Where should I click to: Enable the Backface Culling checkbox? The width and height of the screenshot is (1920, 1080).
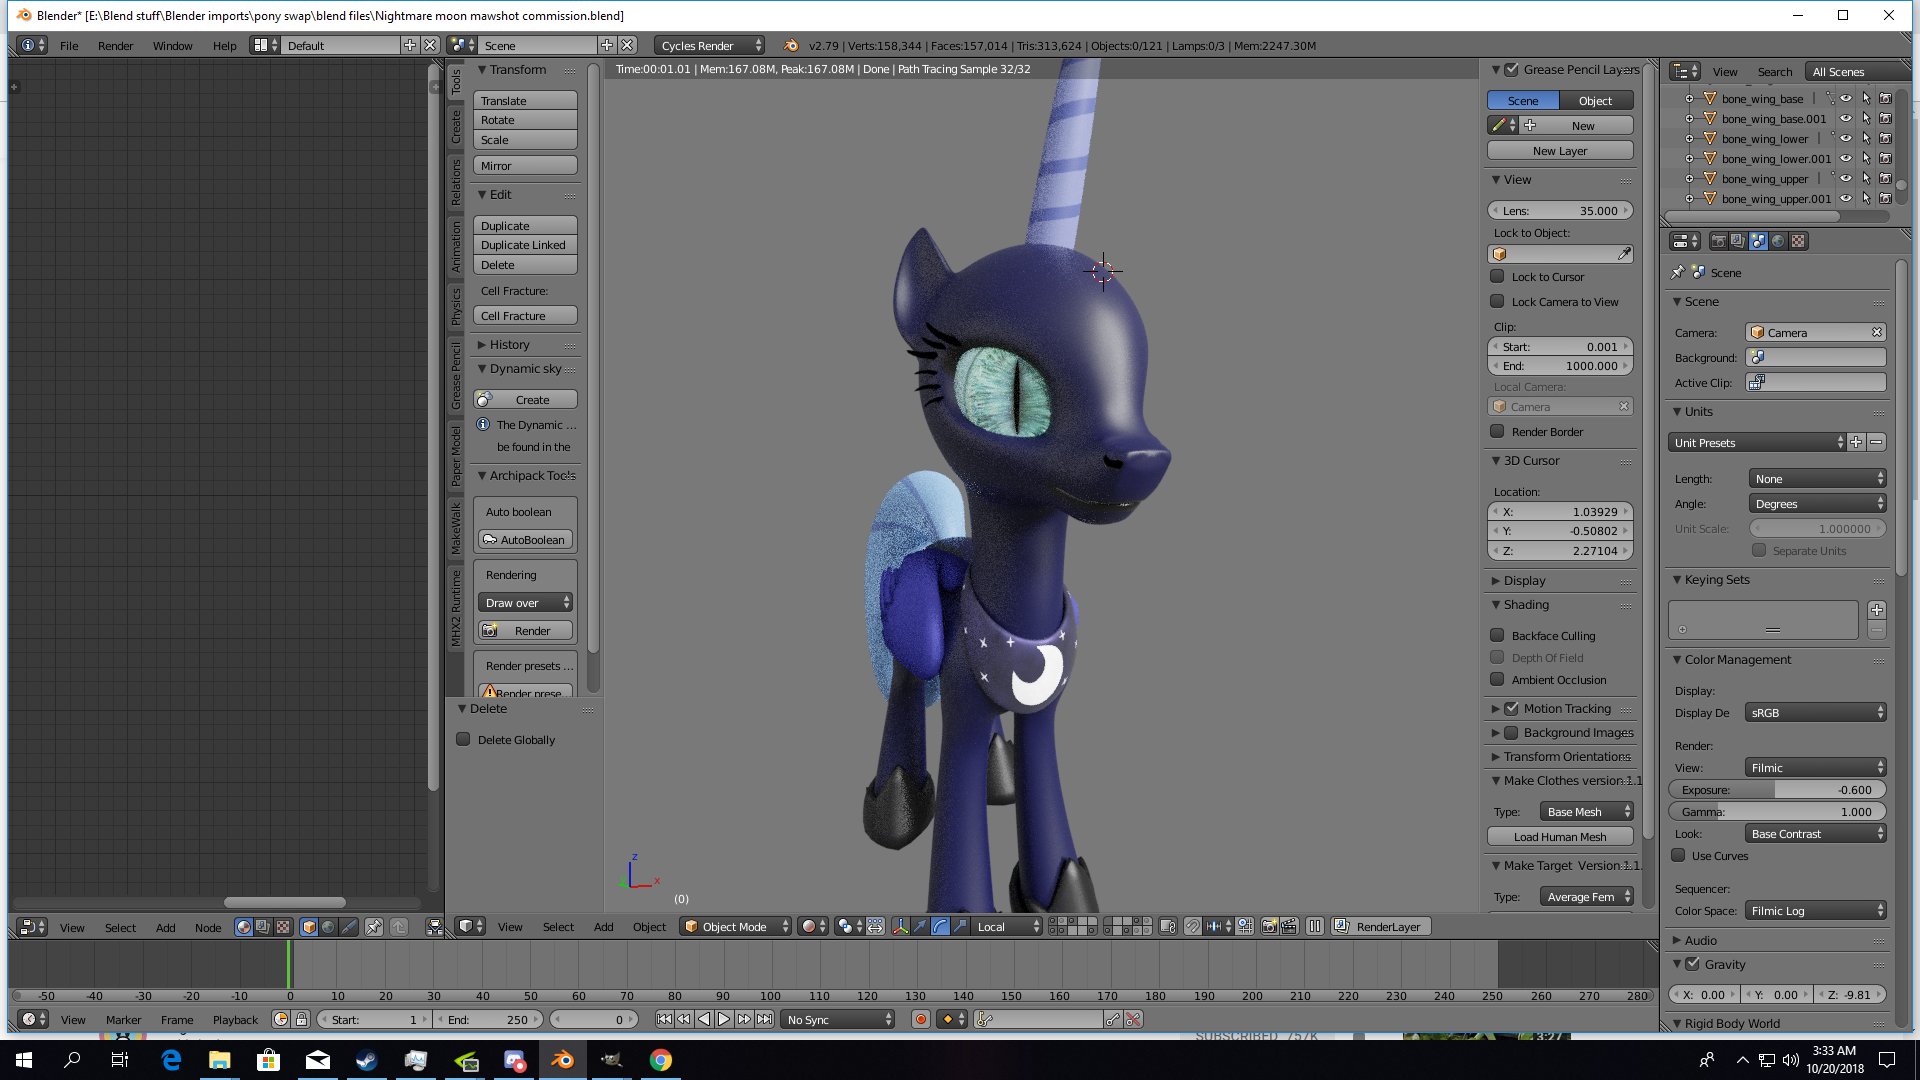coord(1497,635)
